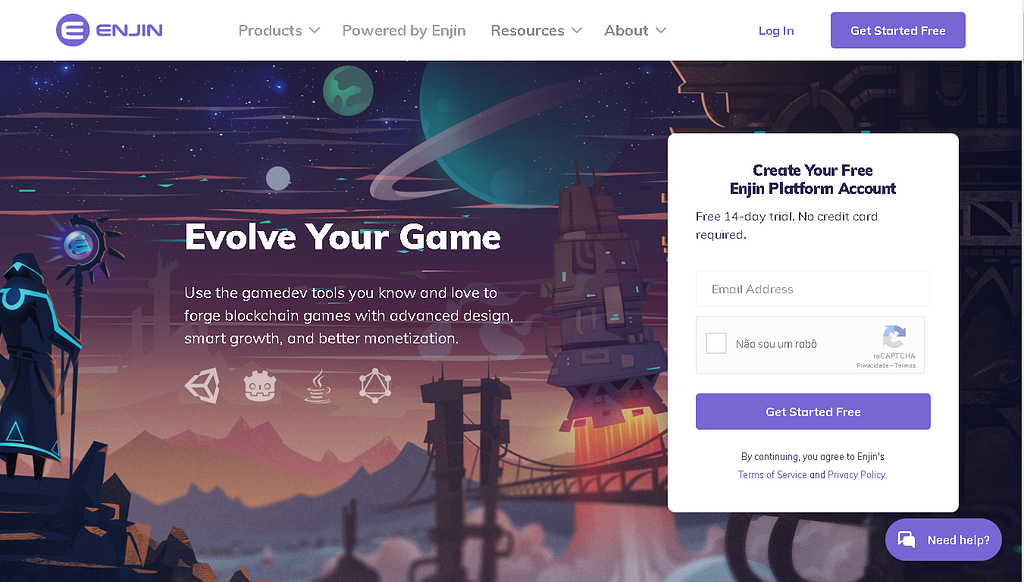Expand the Resources dropdown menu
Screen dimensions: 1024x582
(536, 31)
